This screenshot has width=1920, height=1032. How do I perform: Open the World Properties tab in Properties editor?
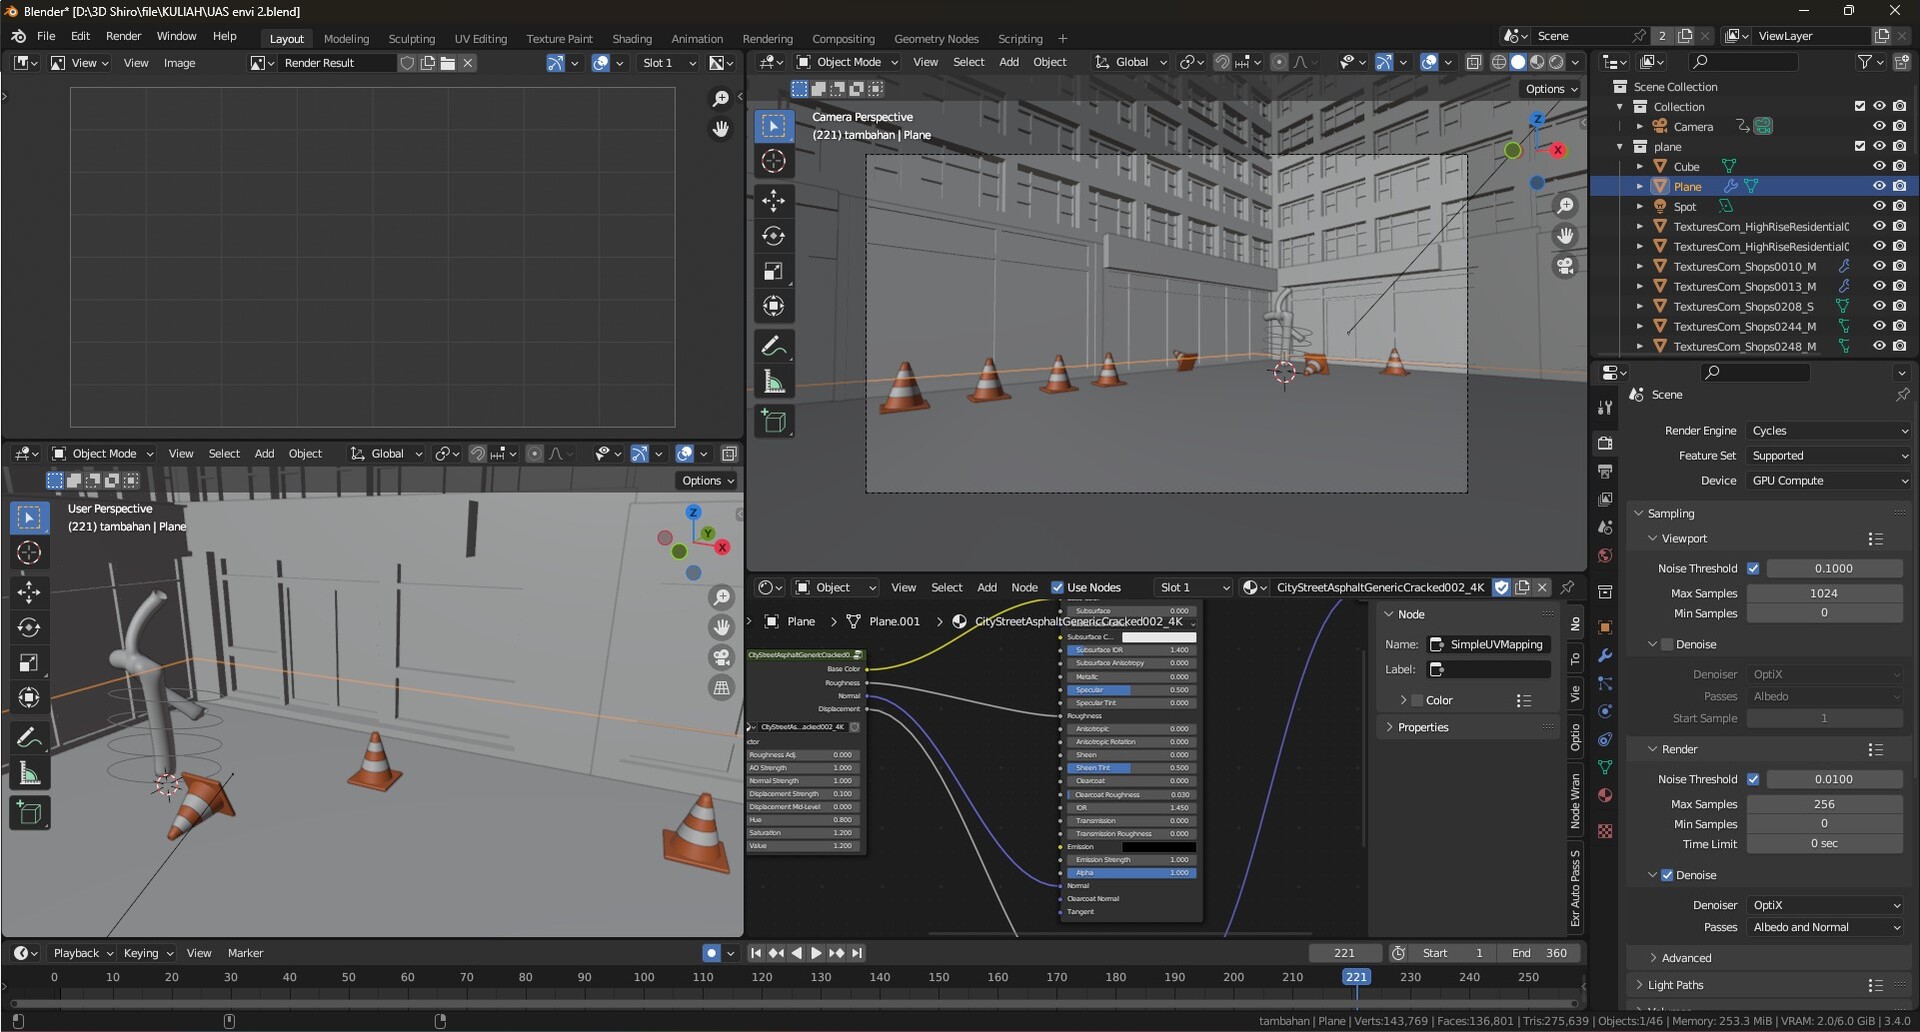(1605, 556)
